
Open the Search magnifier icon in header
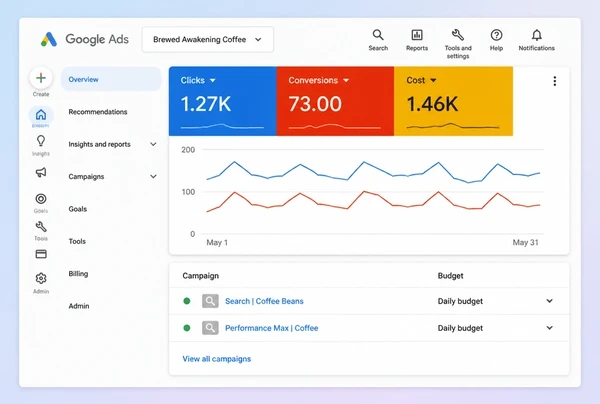click(x=378, y=35)
